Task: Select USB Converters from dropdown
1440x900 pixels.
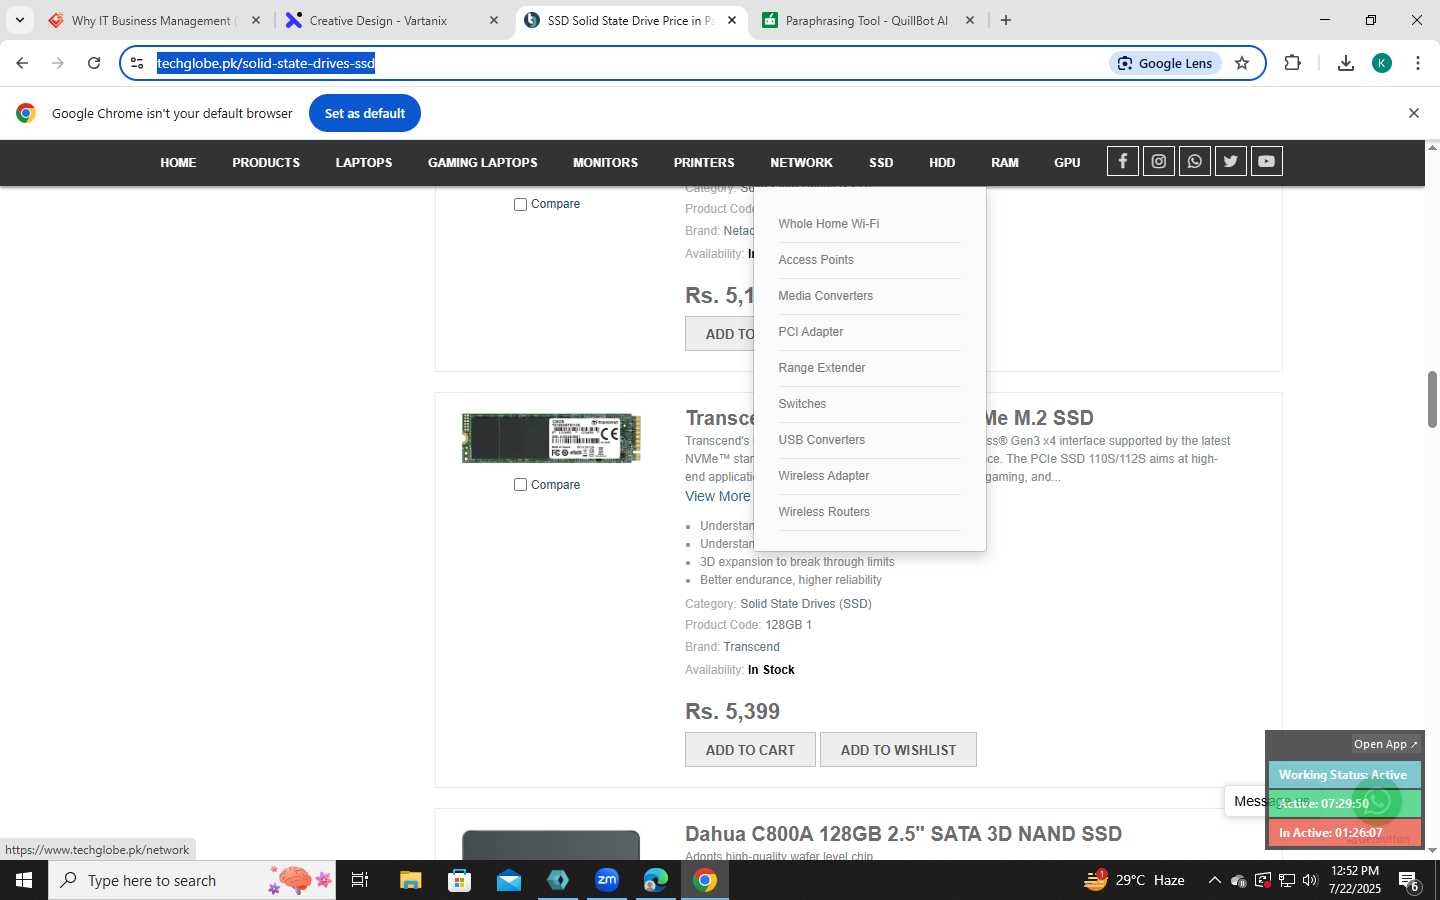Action: 822,440
